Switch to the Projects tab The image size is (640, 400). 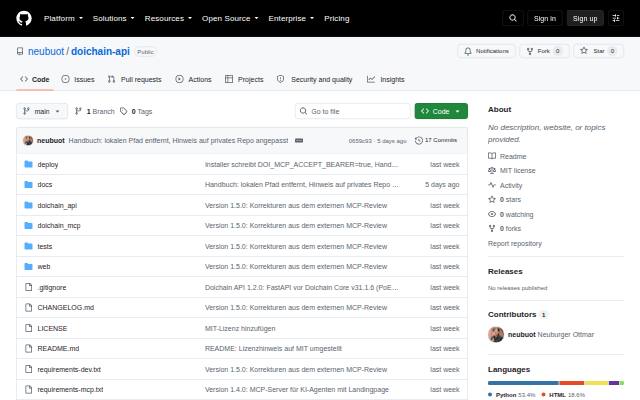(x=244, y=79)
